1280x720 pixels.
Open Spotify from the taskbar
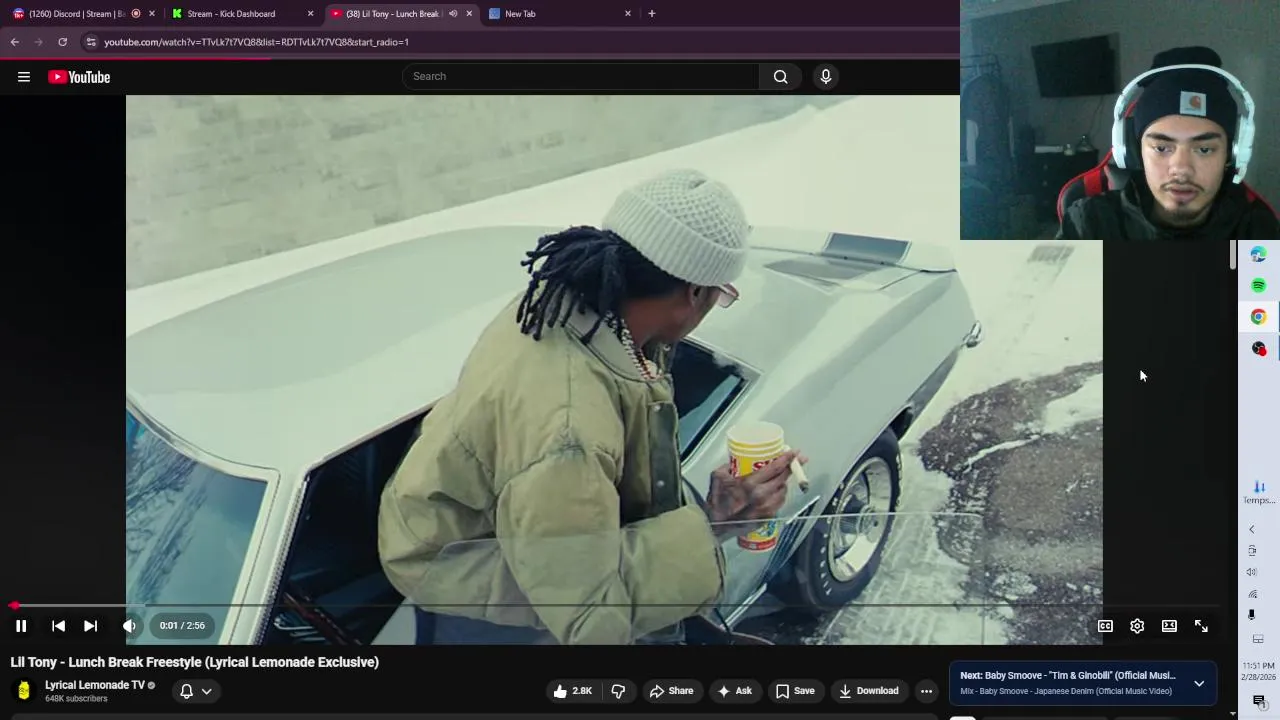[x=1258, y=285]
